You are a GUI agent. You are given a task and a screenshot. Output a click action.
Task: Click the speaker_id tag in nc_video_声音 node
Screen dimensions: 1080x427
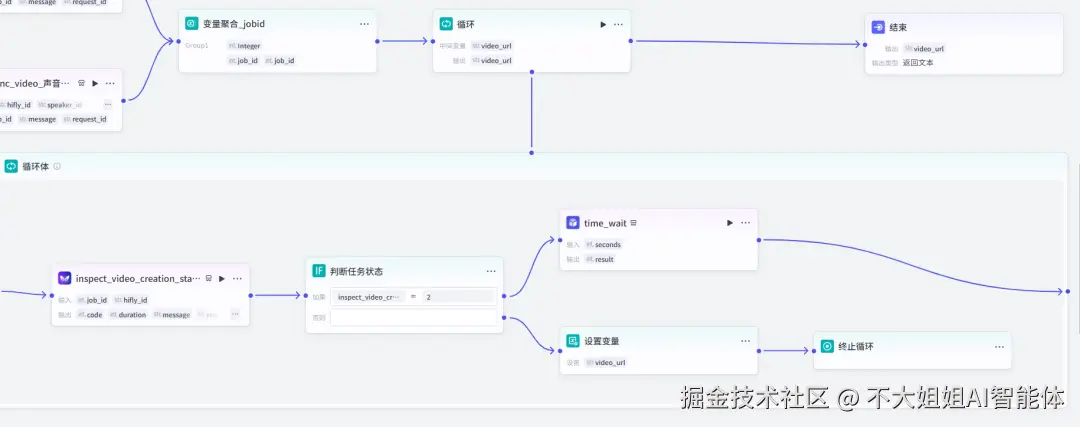pos(60,105)
